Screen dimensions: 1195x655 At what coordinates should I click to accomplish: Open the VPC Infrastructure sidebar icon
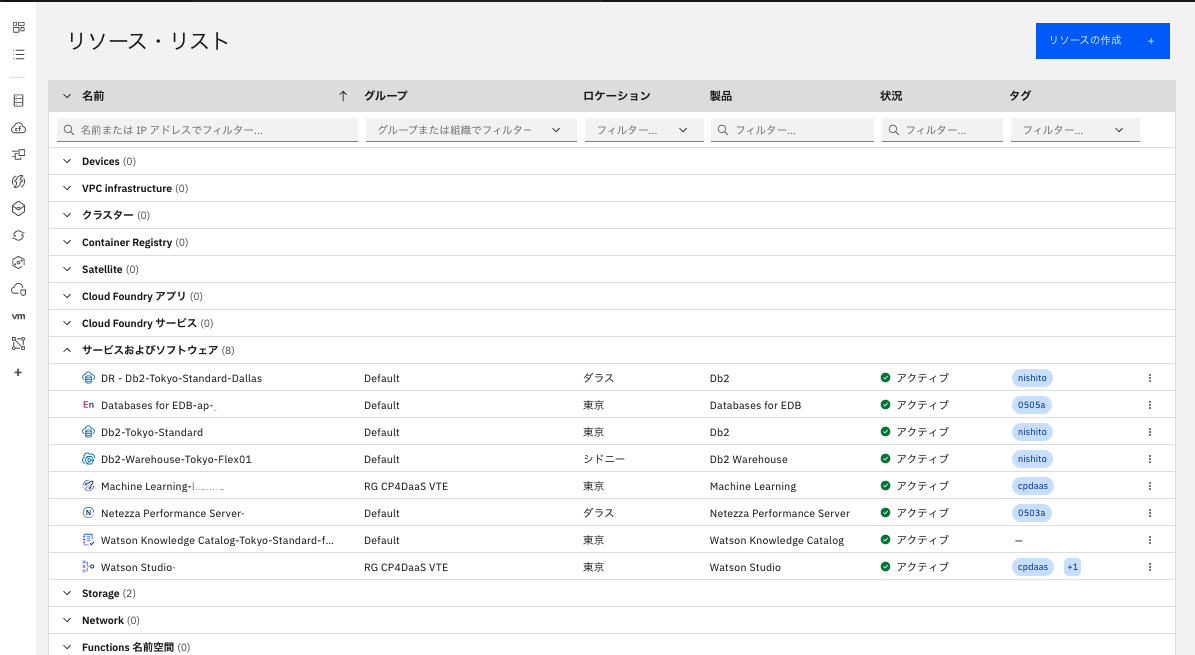coord(18,155)
